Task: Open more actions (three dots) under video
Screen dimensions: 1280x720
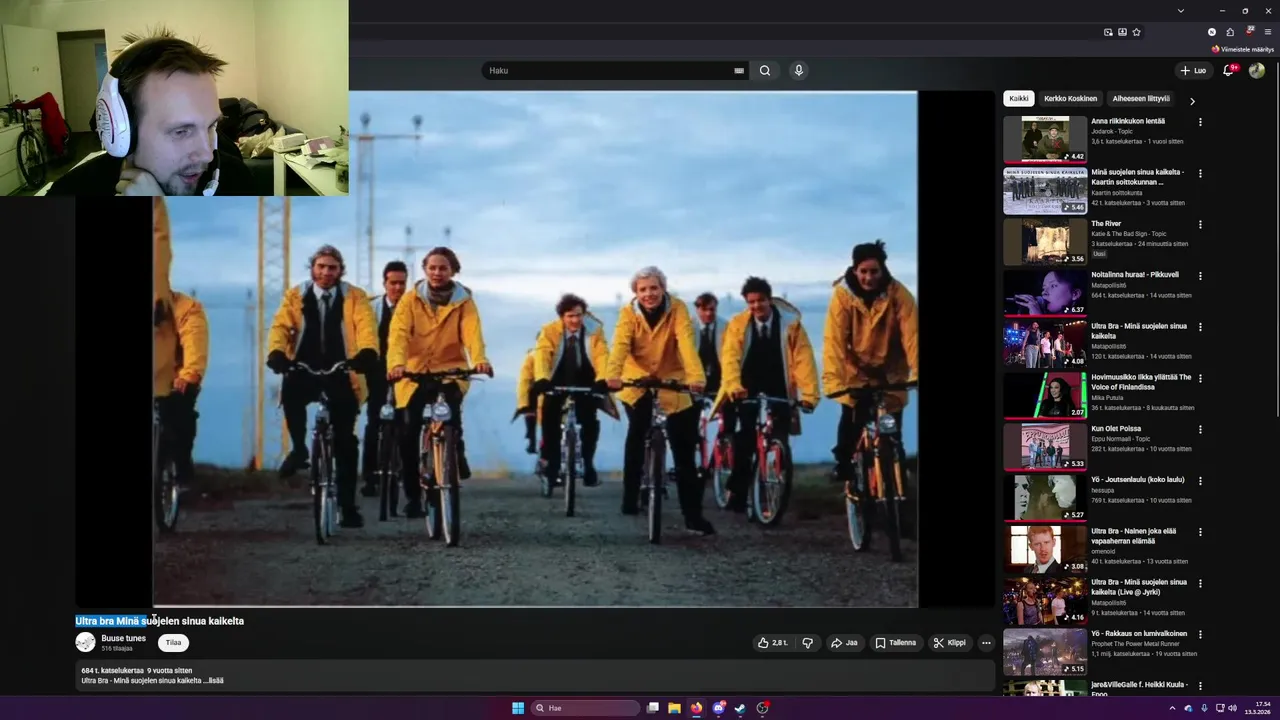Action: (986, 643)
